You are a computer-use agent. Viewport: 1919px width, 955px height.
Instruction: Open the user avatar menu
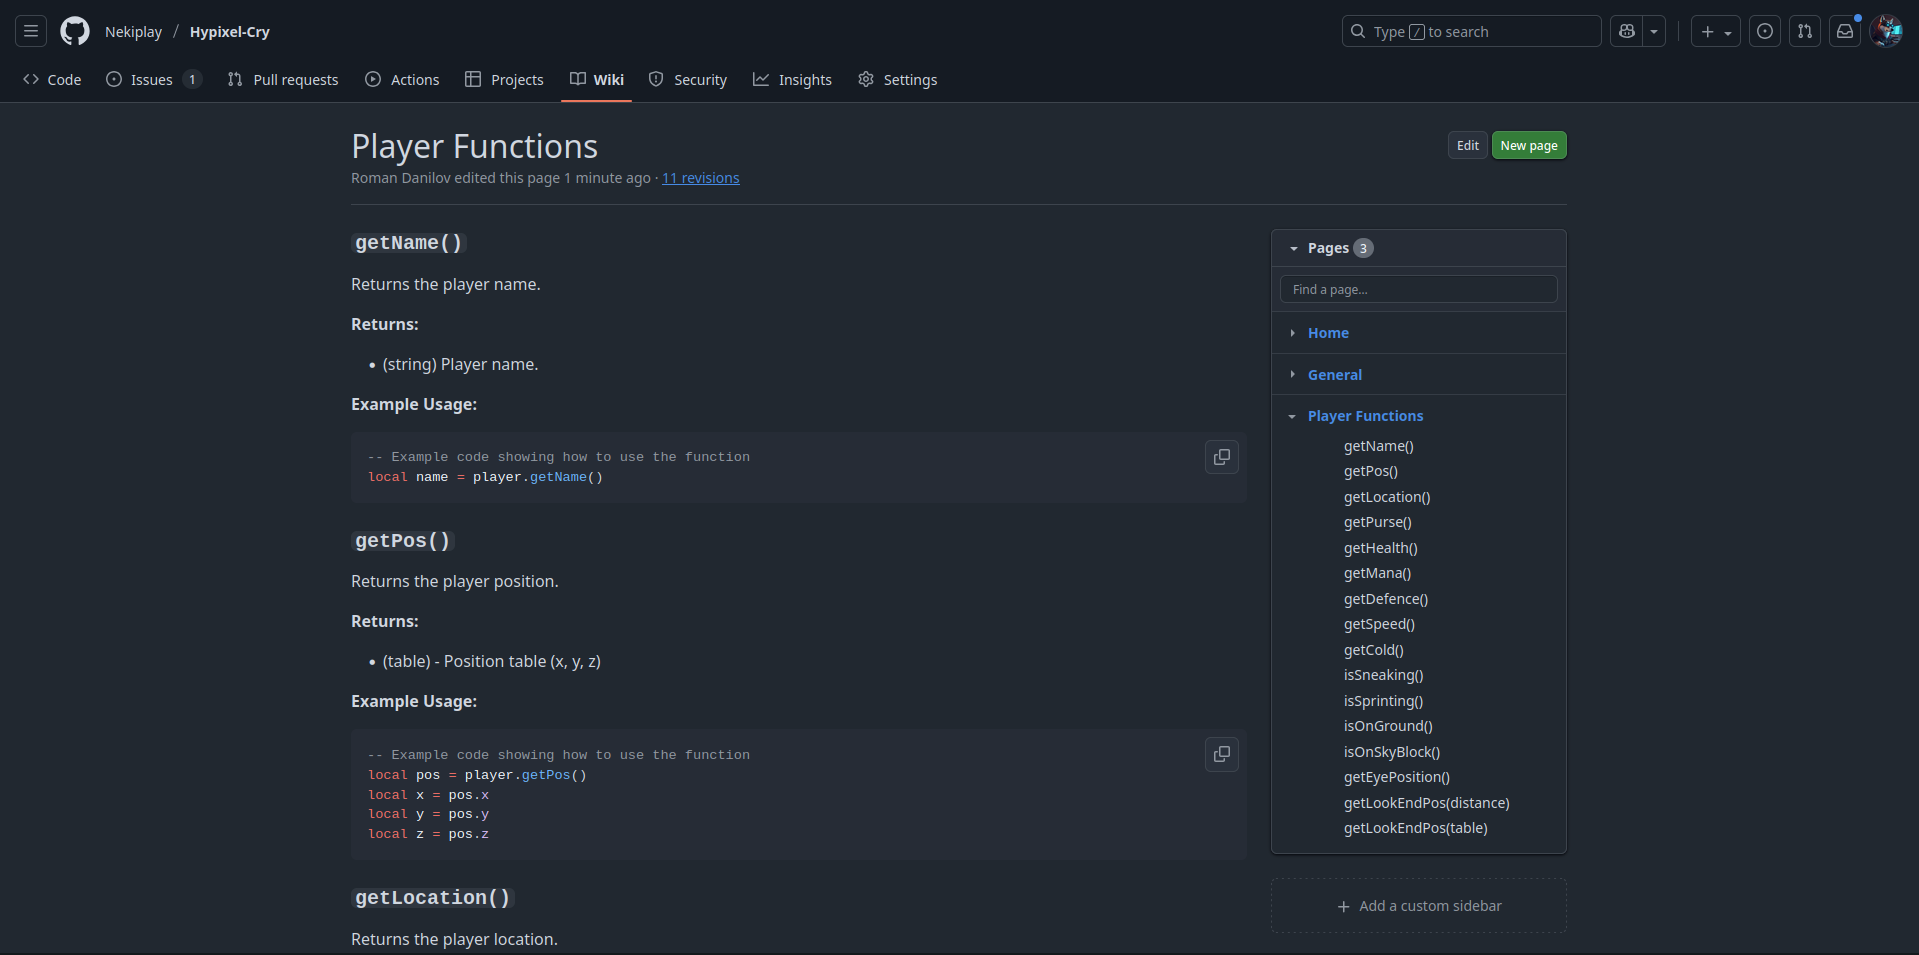coord(1887,31)
